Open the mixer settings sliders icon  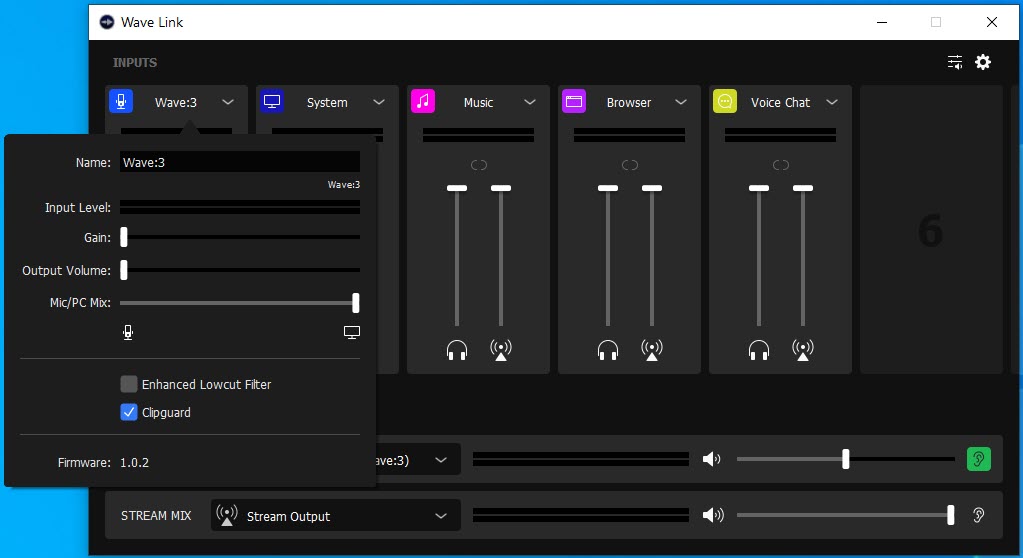(954, 62)
